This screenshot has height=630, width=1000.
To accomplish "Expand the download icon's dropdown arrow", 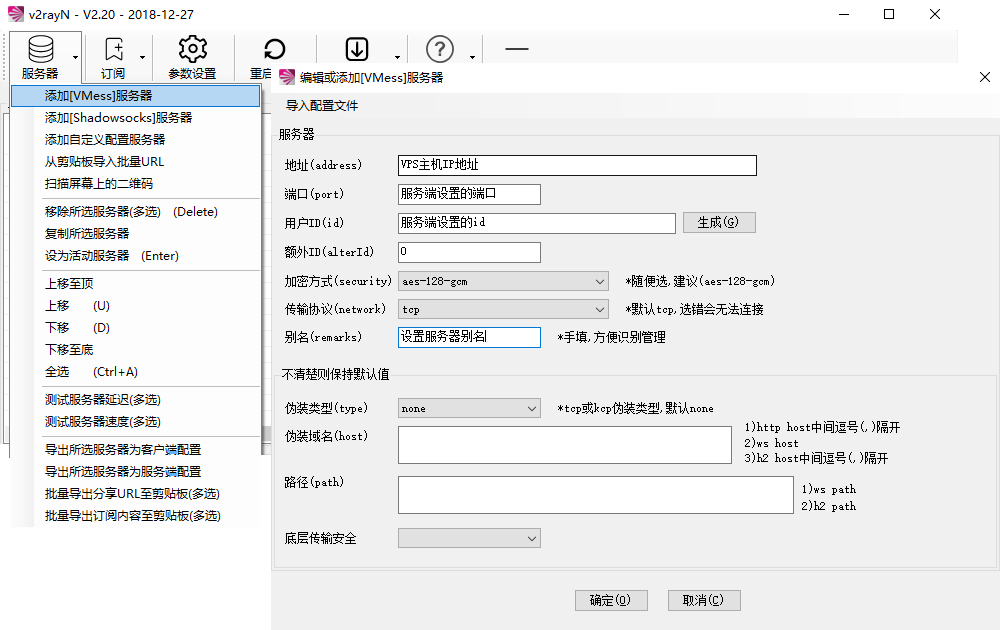I will point(397,57).
